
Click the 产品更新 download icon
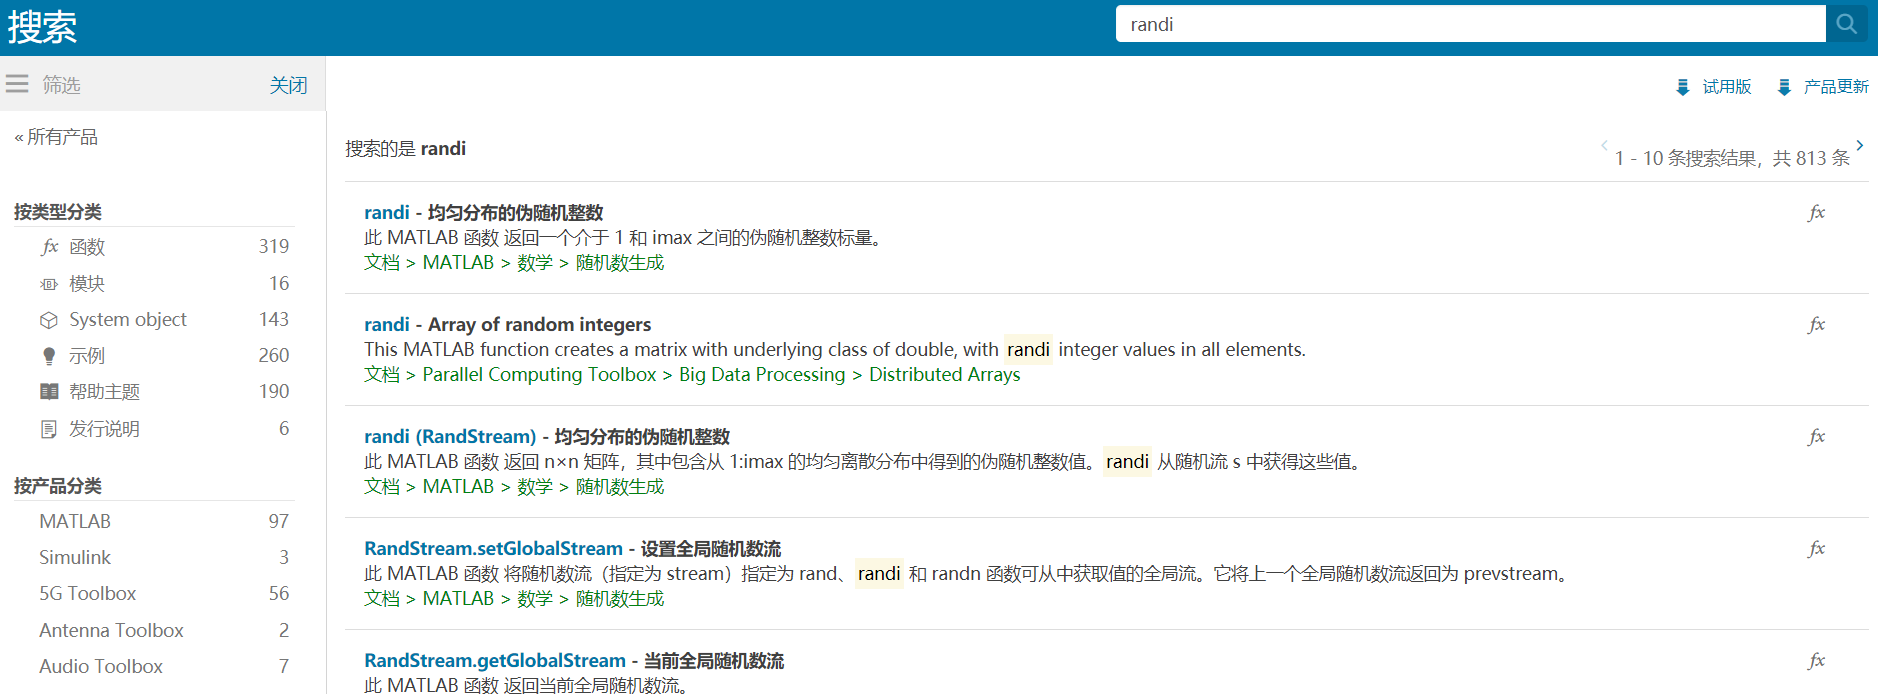[1783, 87]
